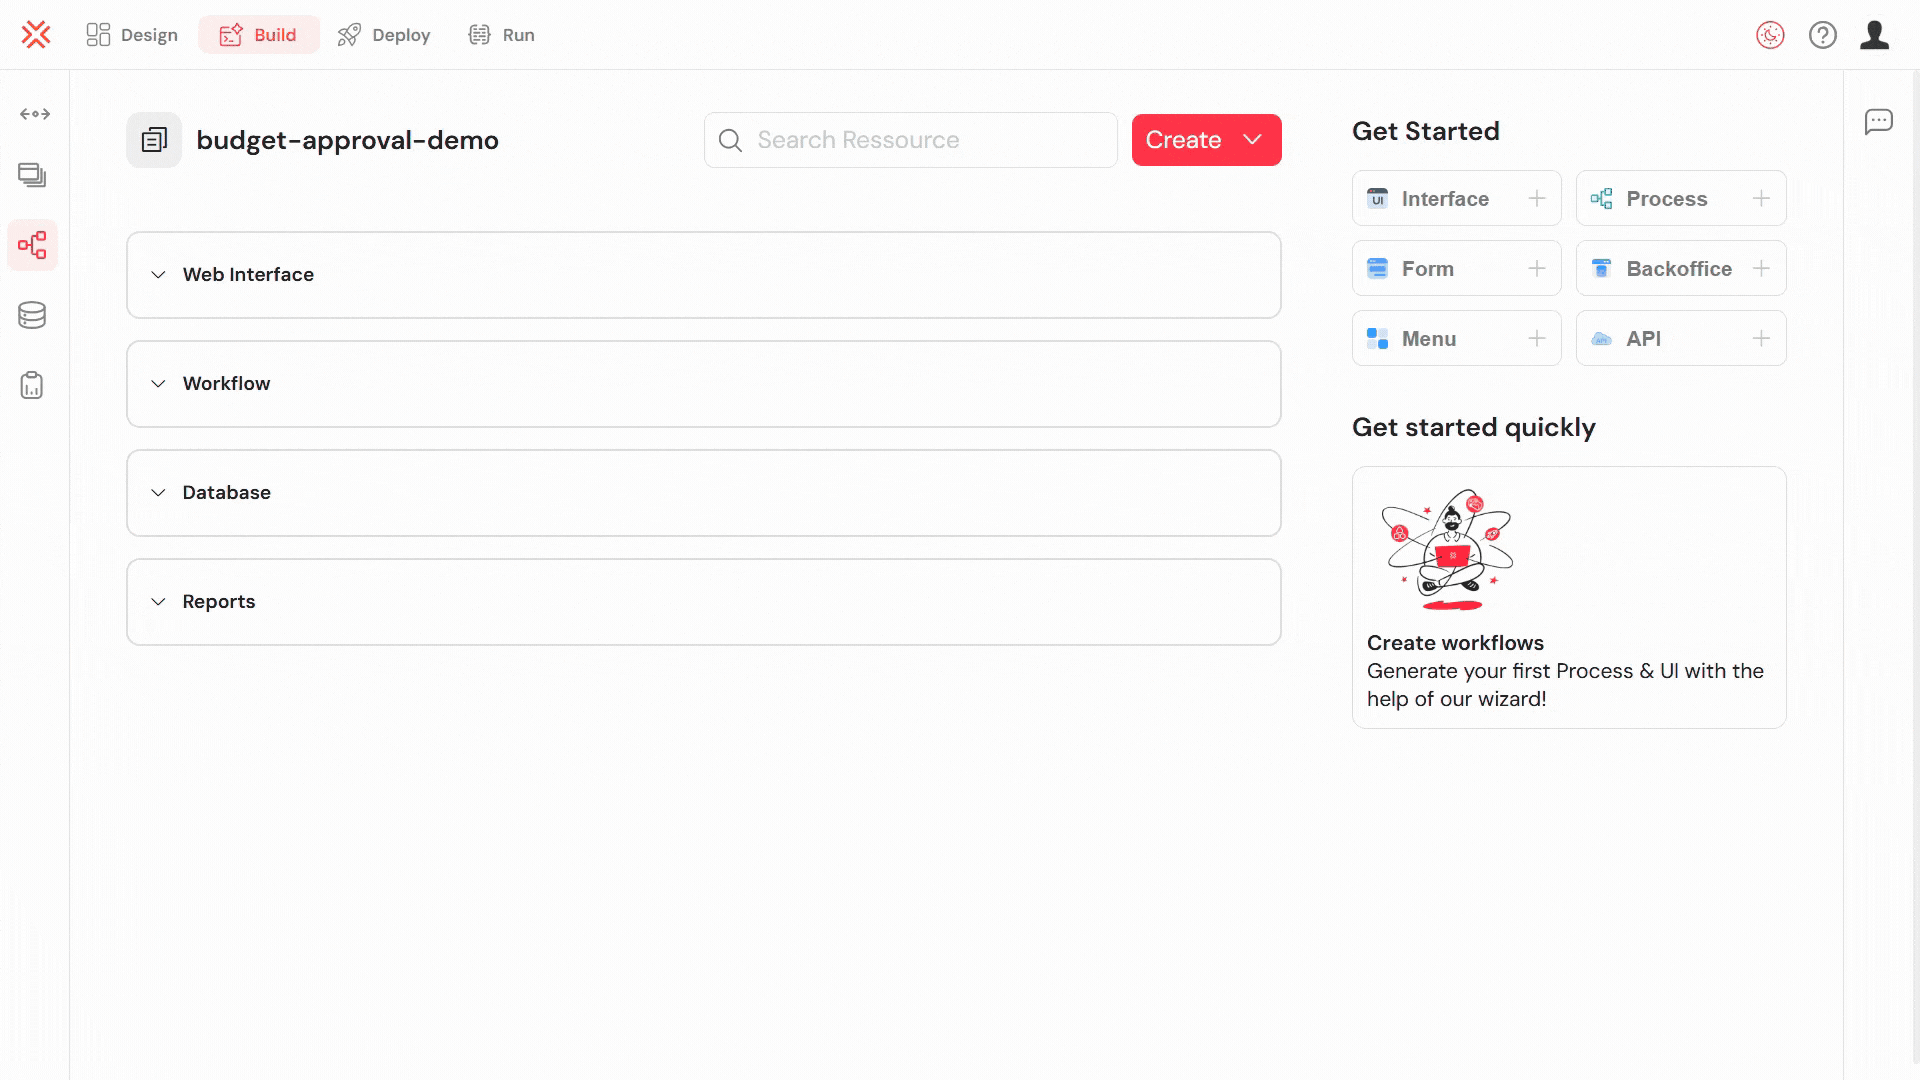Open the Database section from the sidebar

click(x=33, y=315)
